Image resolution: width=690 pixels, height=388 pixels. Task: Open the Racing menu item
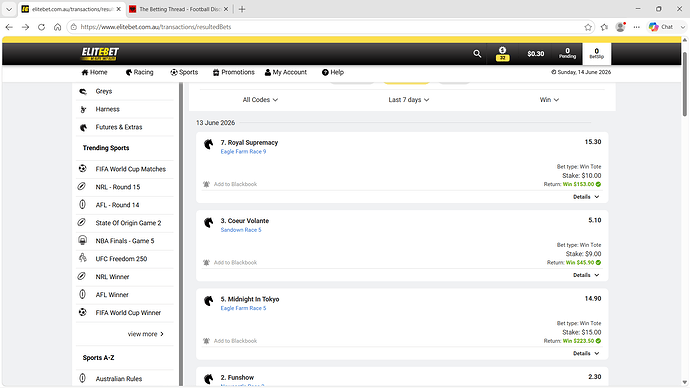[x=139, y=72]
